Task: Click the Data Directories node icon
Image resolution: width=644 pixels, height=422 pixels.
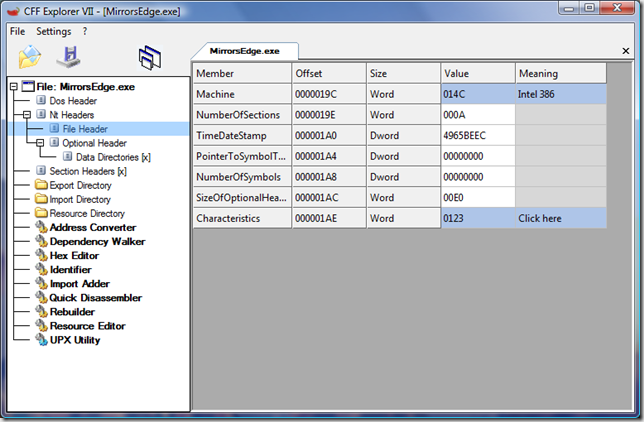Action: (x=68, y=157)
